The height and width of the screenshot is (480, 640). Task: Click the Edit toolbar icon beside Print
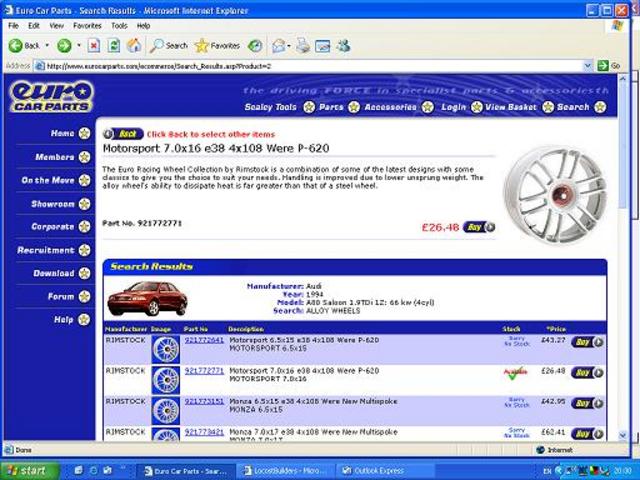[x=322, y=46]
